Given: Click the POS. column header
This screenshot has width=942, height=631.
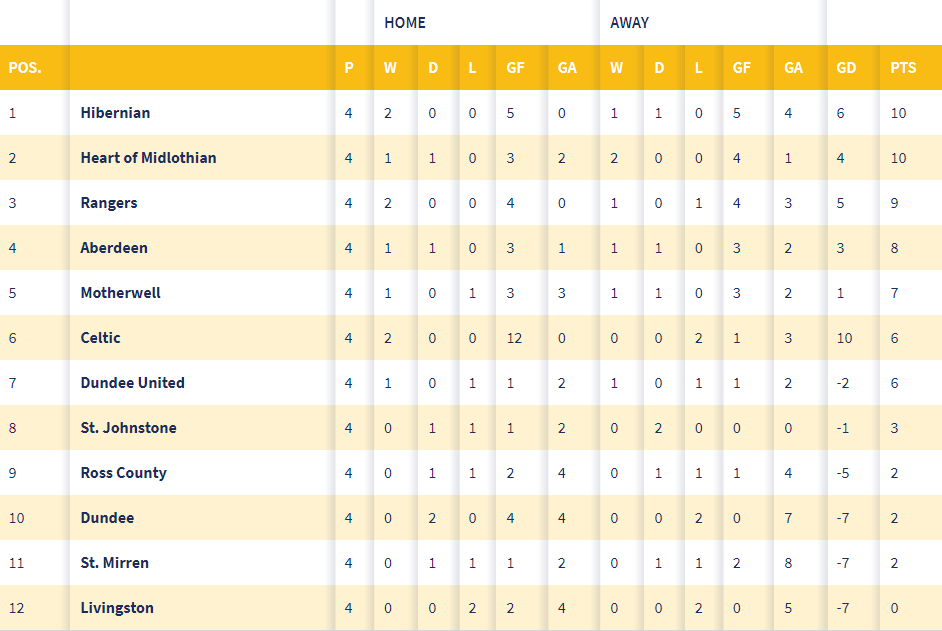Looking at the screenshot, I should coord(25,68).
